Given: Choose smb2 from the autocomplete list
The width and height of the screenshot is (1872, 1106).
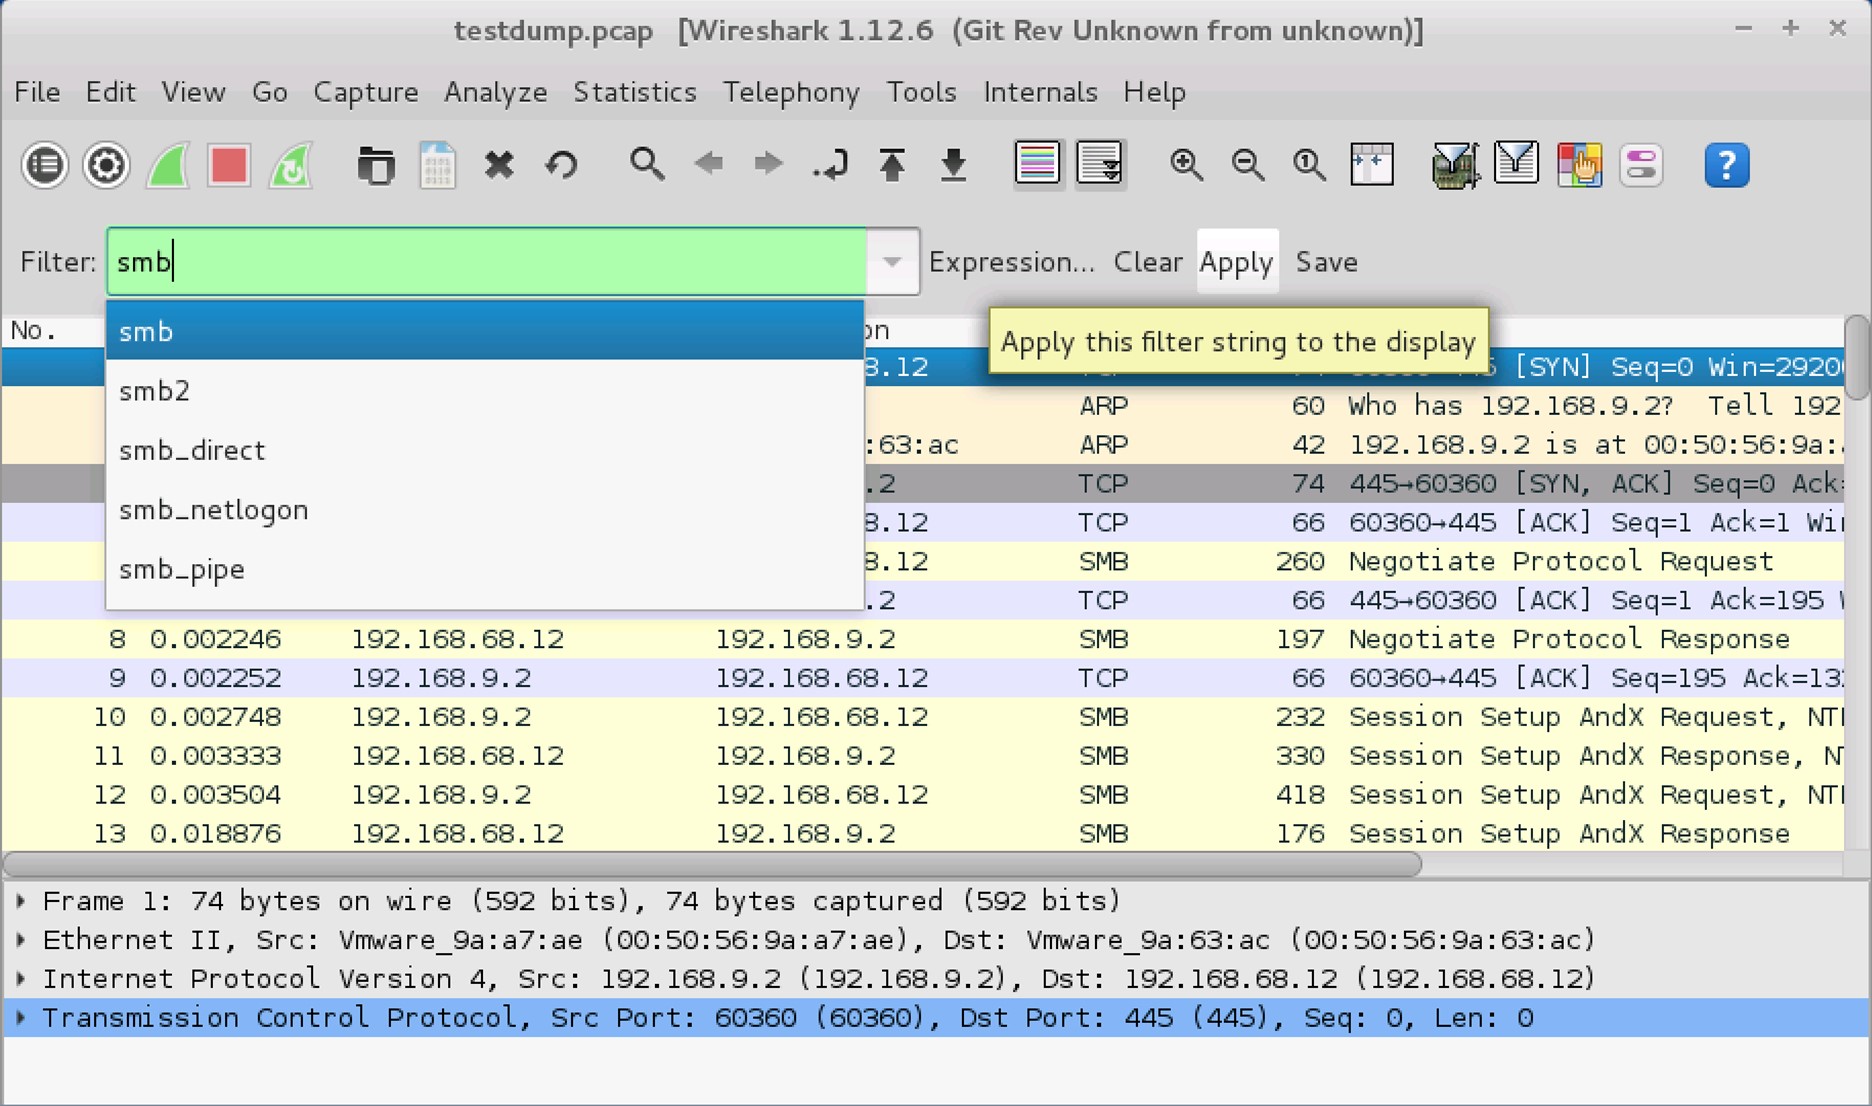Looking at the screenshot, I should (155, 391).
